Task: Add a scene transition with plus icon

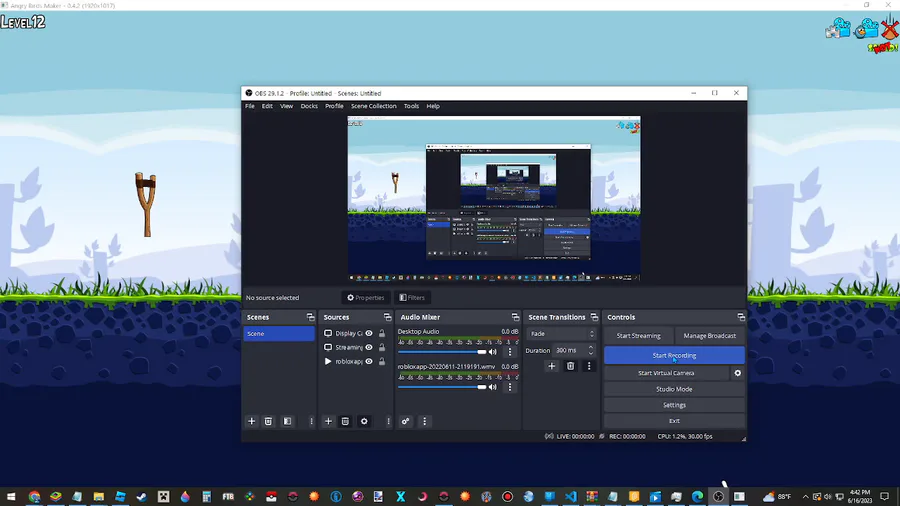Action: coord(552,366)
